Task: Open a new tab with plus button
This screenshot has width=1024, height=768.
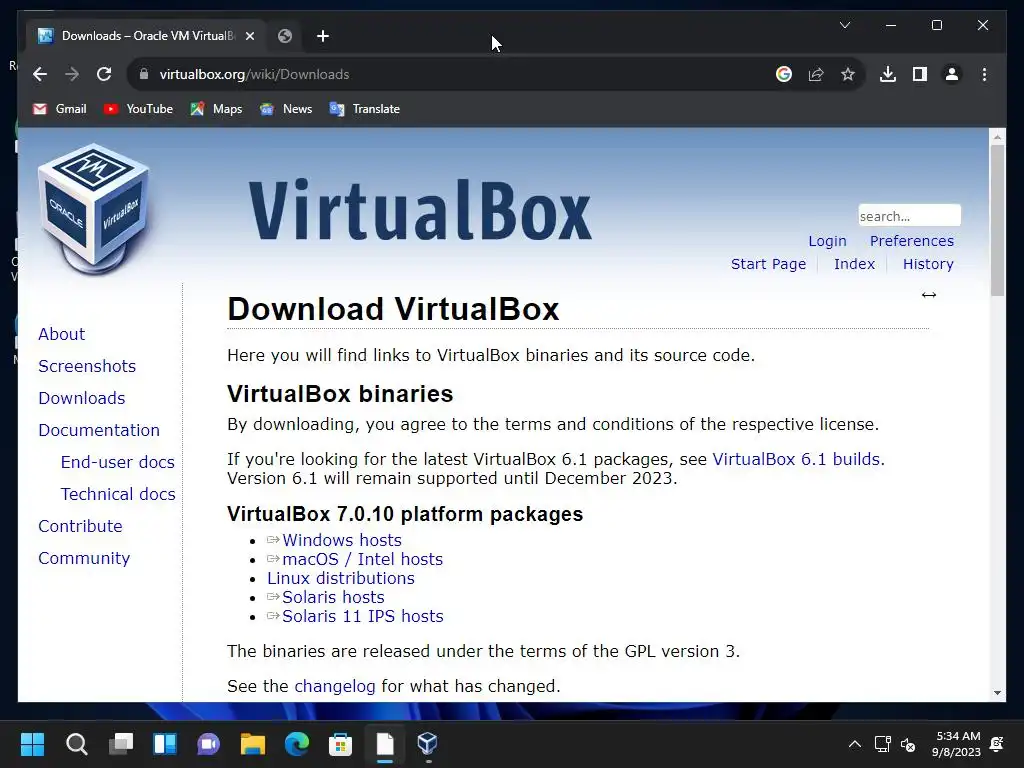Action: [323, 36]
